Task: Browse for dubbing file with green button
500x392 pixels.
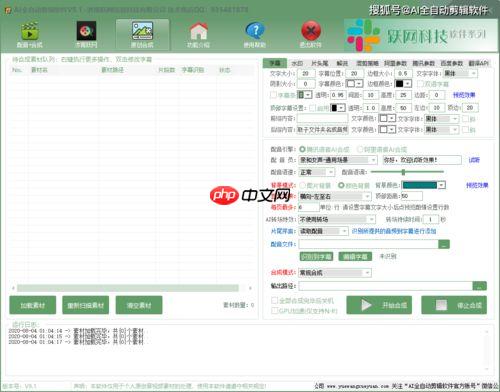Action: click(444, 244)
